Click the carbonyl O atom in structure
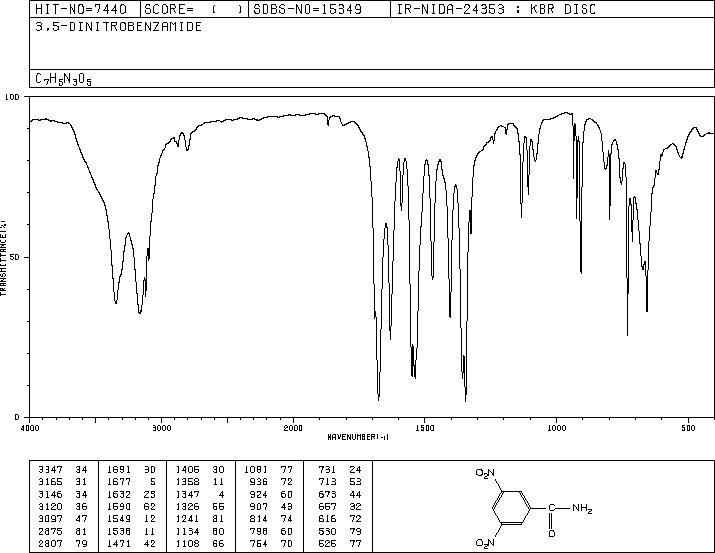 [x=552, y=533]
